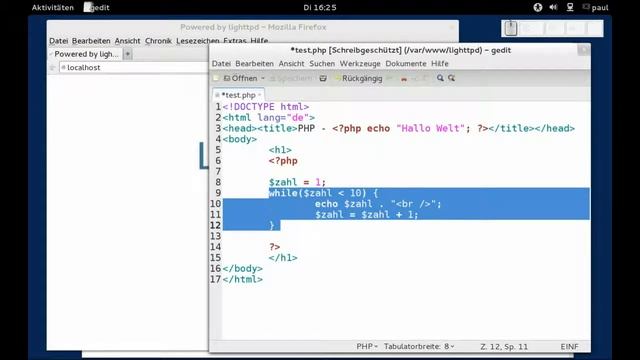640x360 pixels.
Task: Click the $zahl = $zahl + 1; line
Action: click(x=367, y=215)
